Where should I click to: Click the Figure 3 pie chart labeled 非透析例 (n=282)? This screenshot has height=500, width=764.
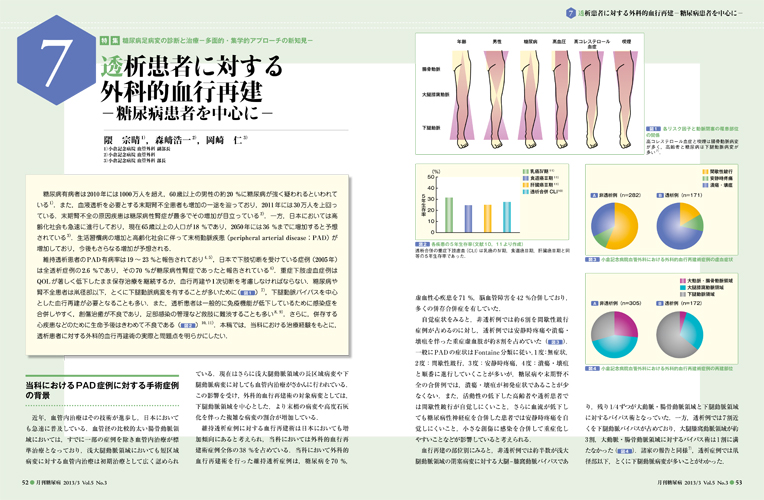614,226
